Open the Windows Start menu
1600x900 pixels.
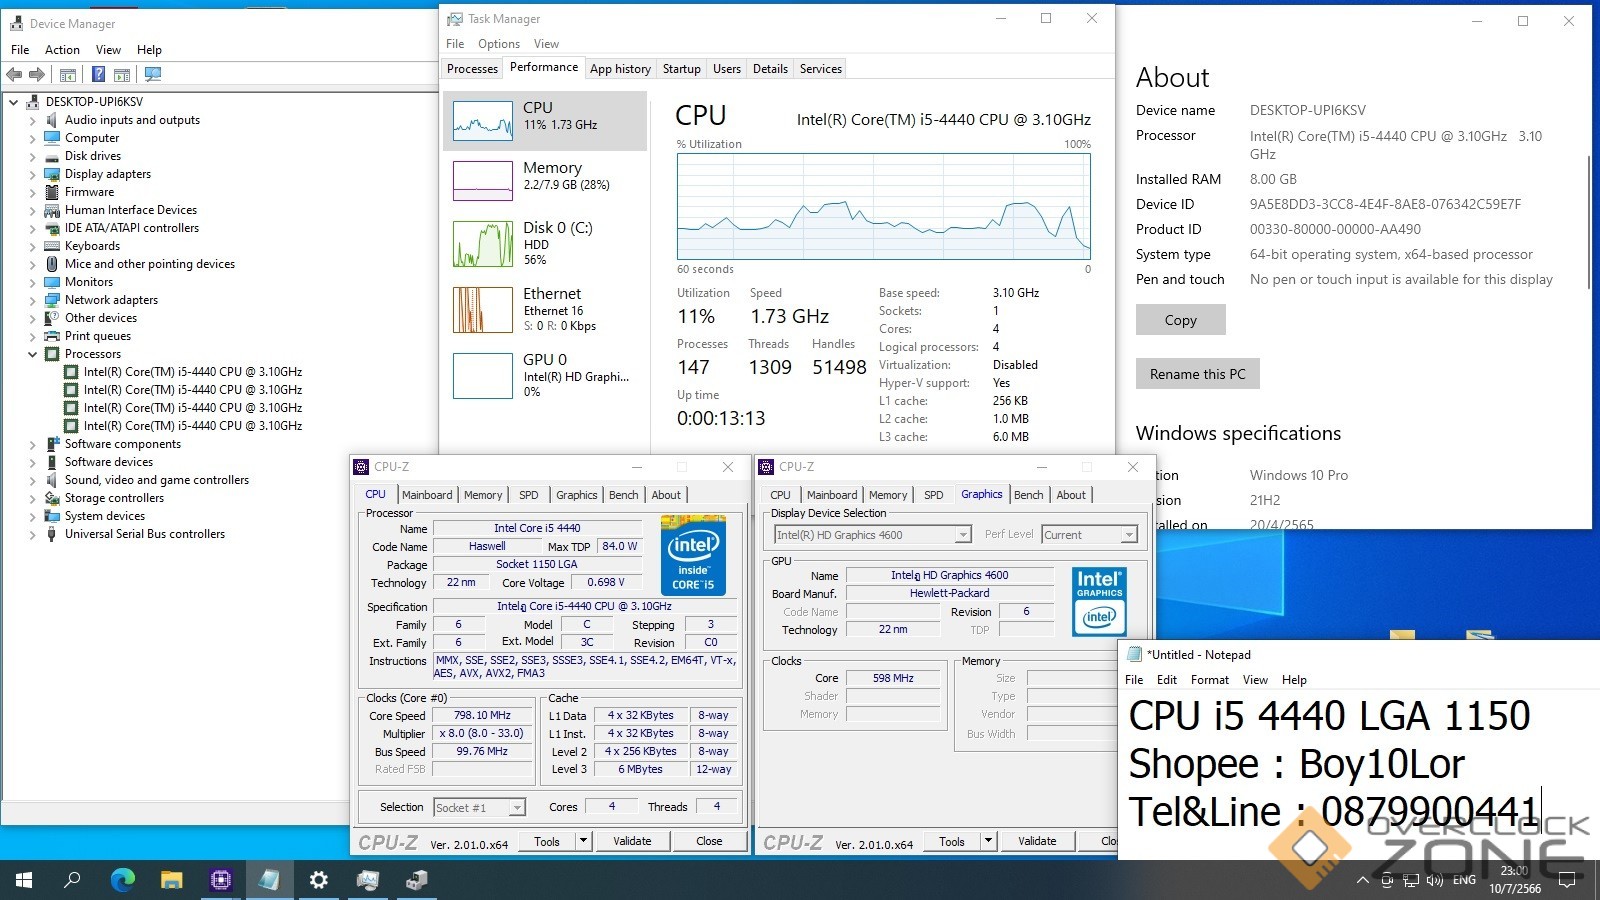(x=24, y=880)
